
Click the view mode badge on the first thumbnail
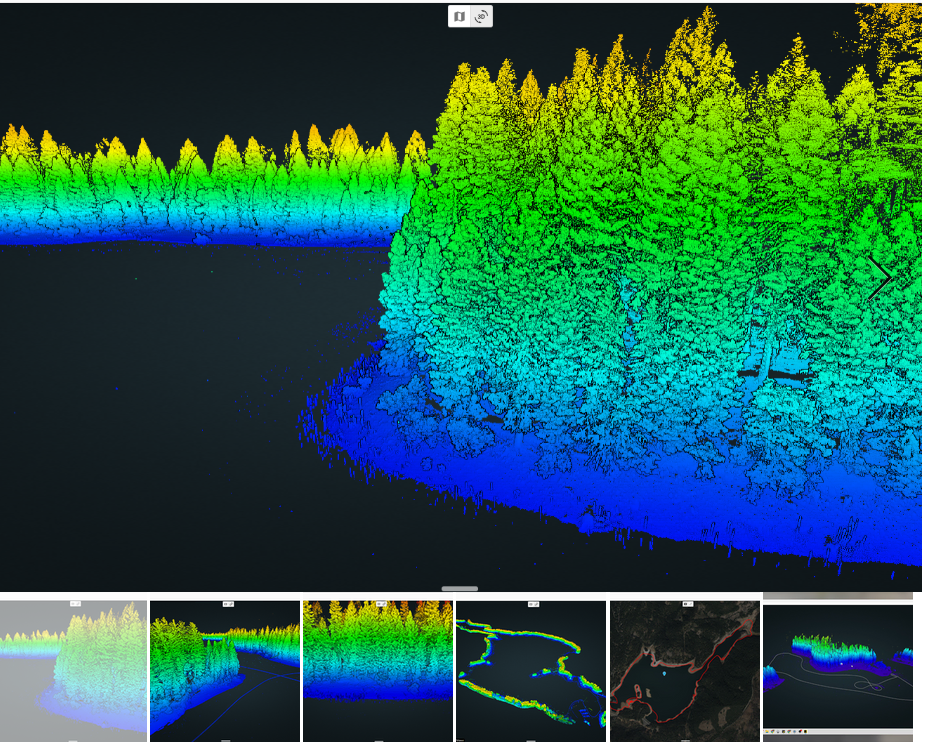(75, 604)
